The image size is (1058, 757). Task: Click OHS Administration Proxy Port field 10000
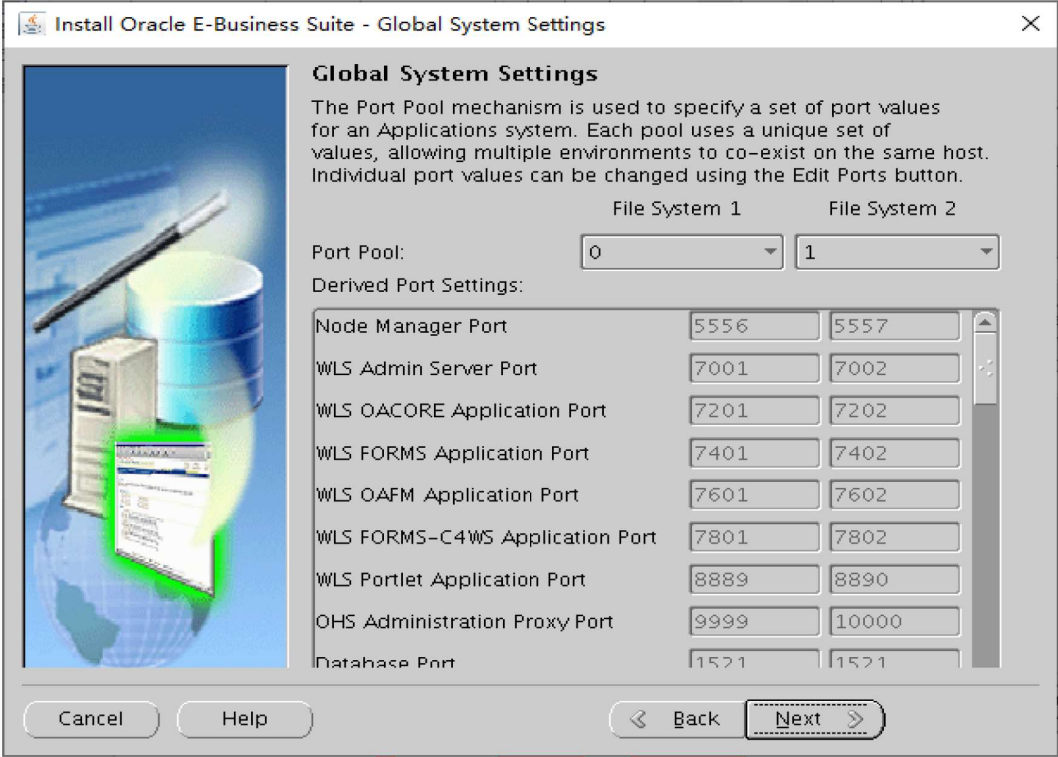(895, 621)
